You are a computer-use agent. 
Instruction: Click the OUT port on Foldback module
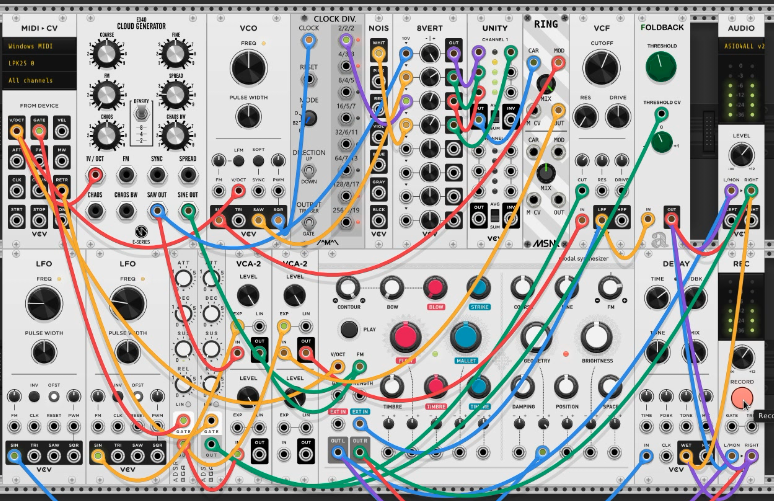click(x=671, y=220)
